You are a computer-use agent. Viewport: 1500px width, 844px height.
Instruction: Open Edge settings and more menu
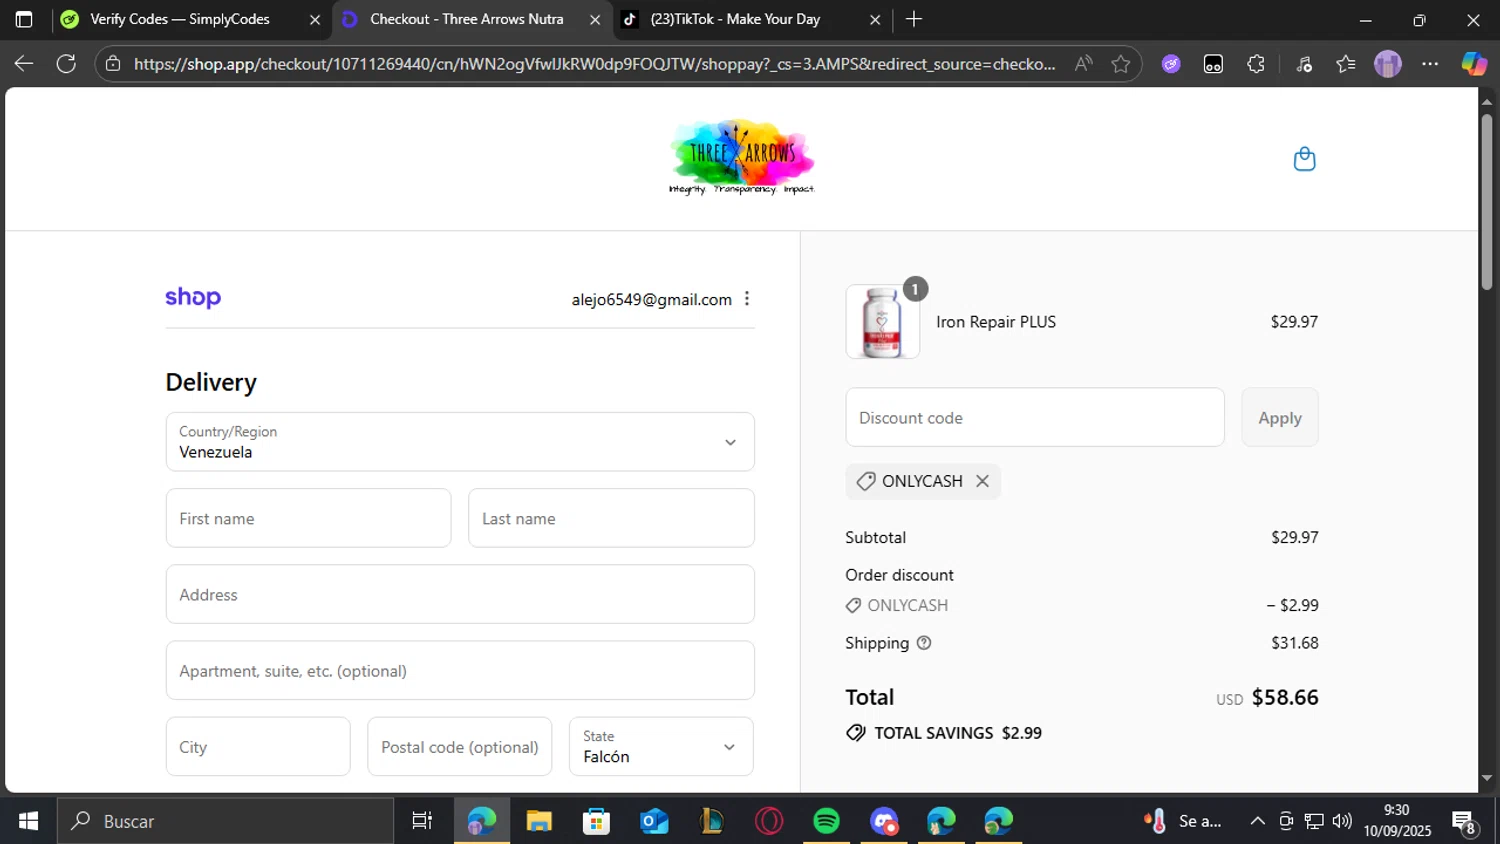(x=1430, y=64)
